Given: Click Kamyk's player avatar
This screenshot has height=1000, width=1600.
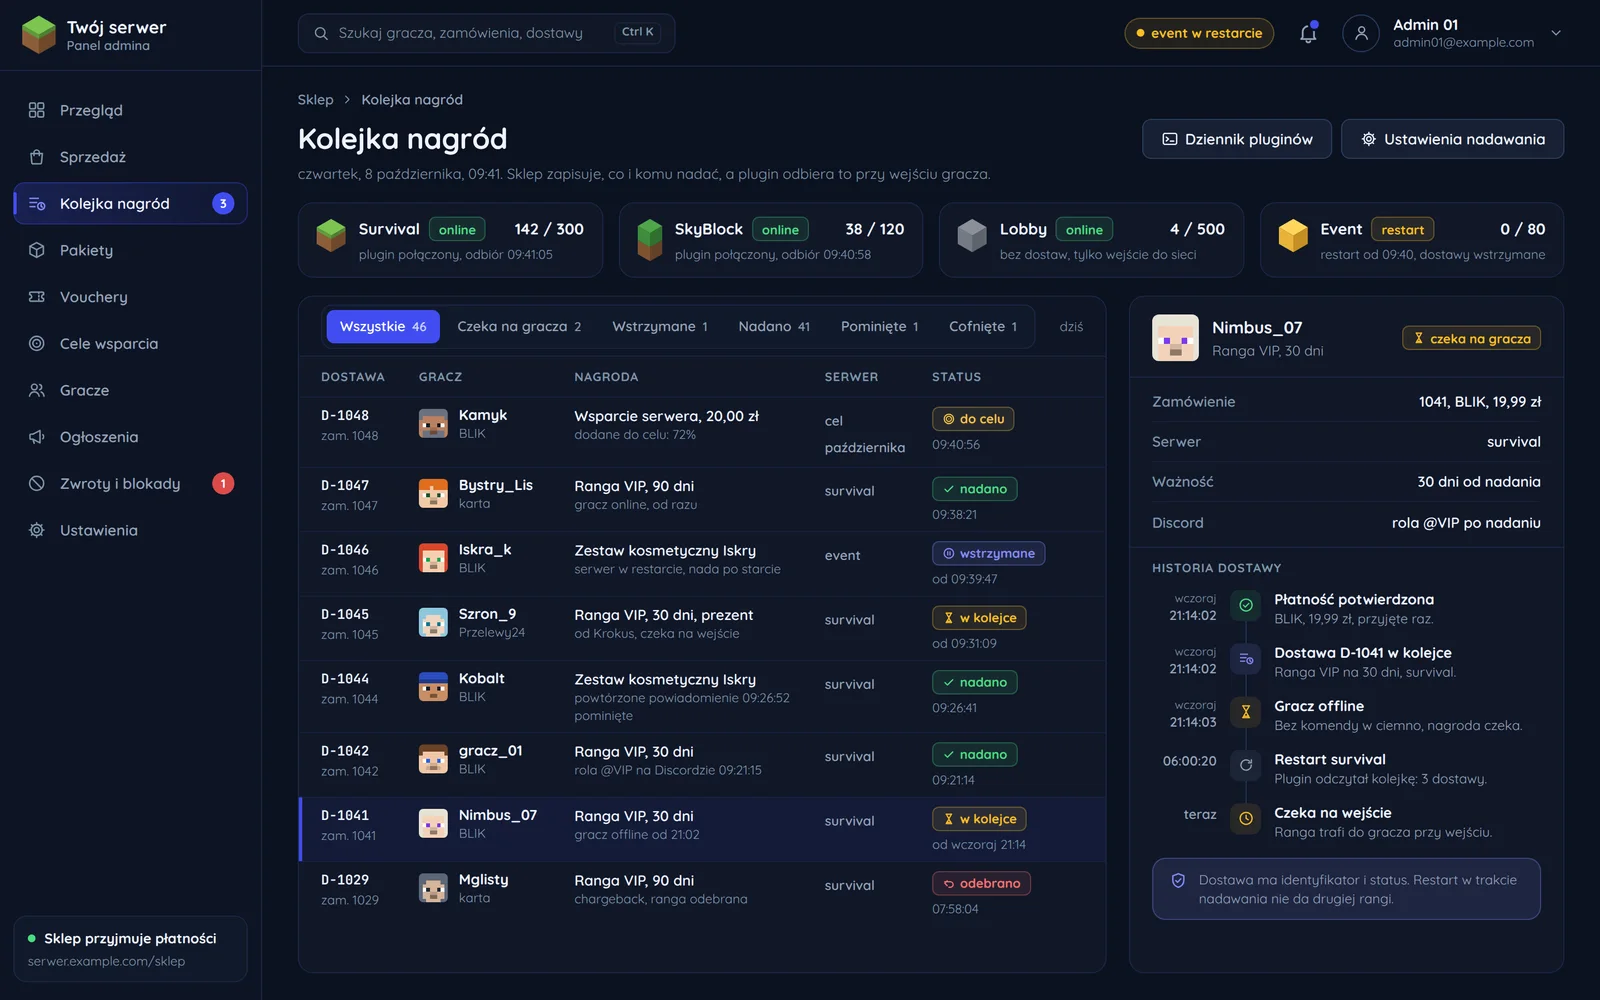Looking at the screenshot, I should click(433, 423).
